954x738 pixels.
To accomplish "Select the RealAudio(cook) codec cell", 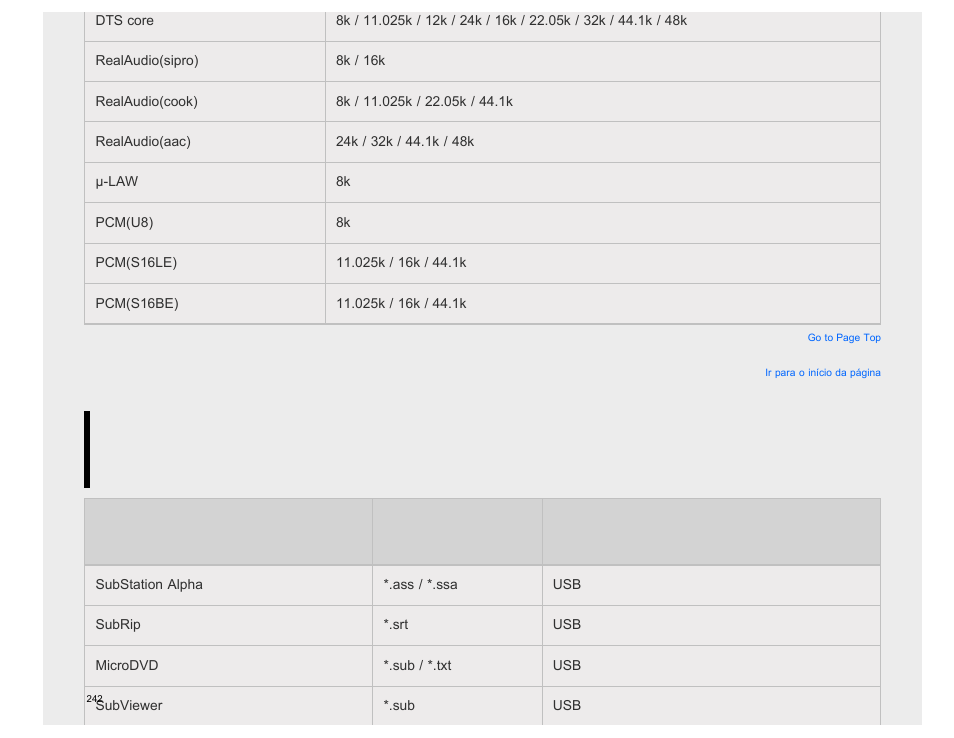I will (204, 102).
